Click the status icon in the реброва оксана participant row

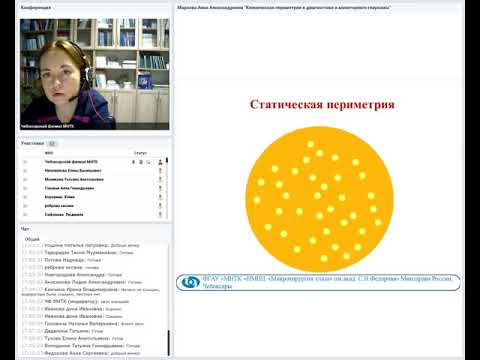[160, 206]
